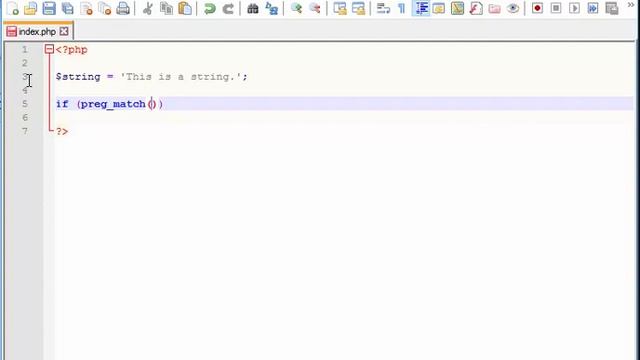This screenshot has height=360, width=640.
Task: Save the current recorded macro
Action: tap(612, 8)
